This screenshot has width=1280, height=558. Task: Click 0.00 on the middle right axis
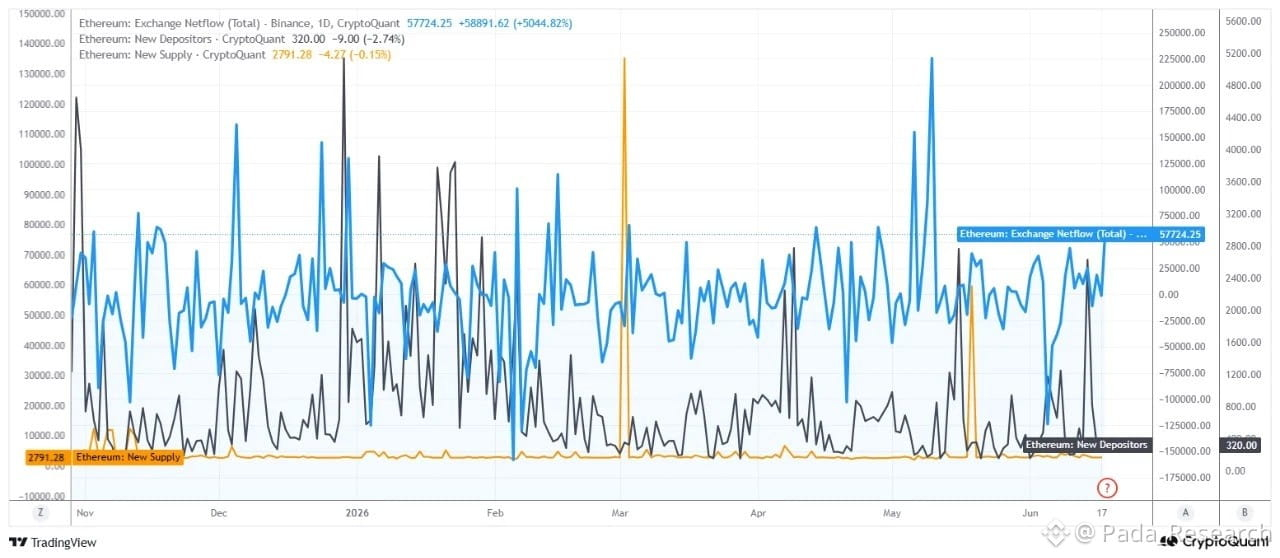point(1170,294)
